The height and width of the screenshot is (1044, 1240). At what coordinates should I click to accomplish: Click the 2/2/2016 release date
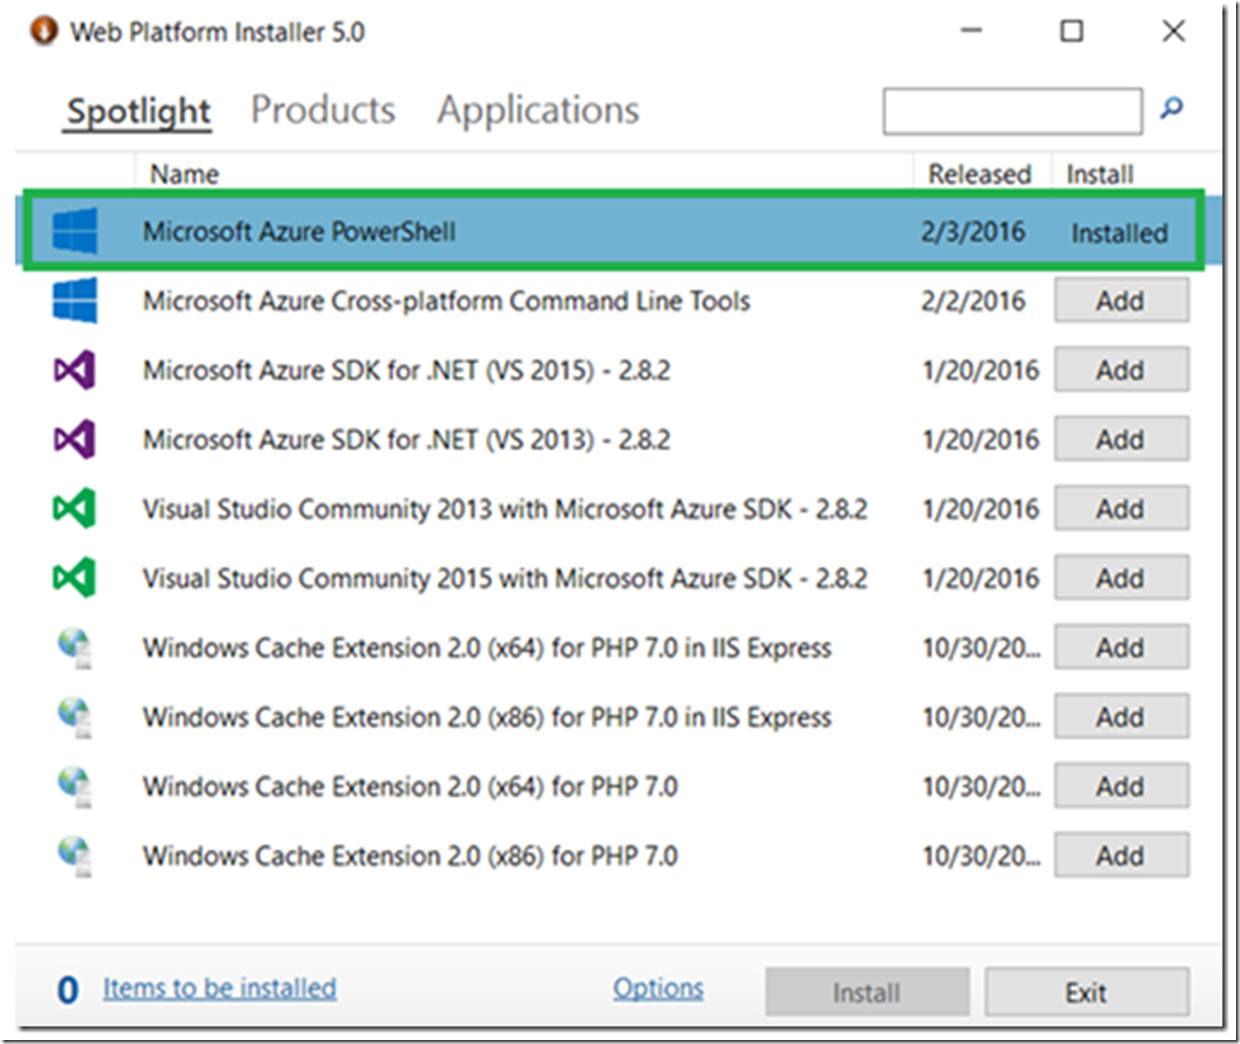pyautogui.click(x=973, y=301)
